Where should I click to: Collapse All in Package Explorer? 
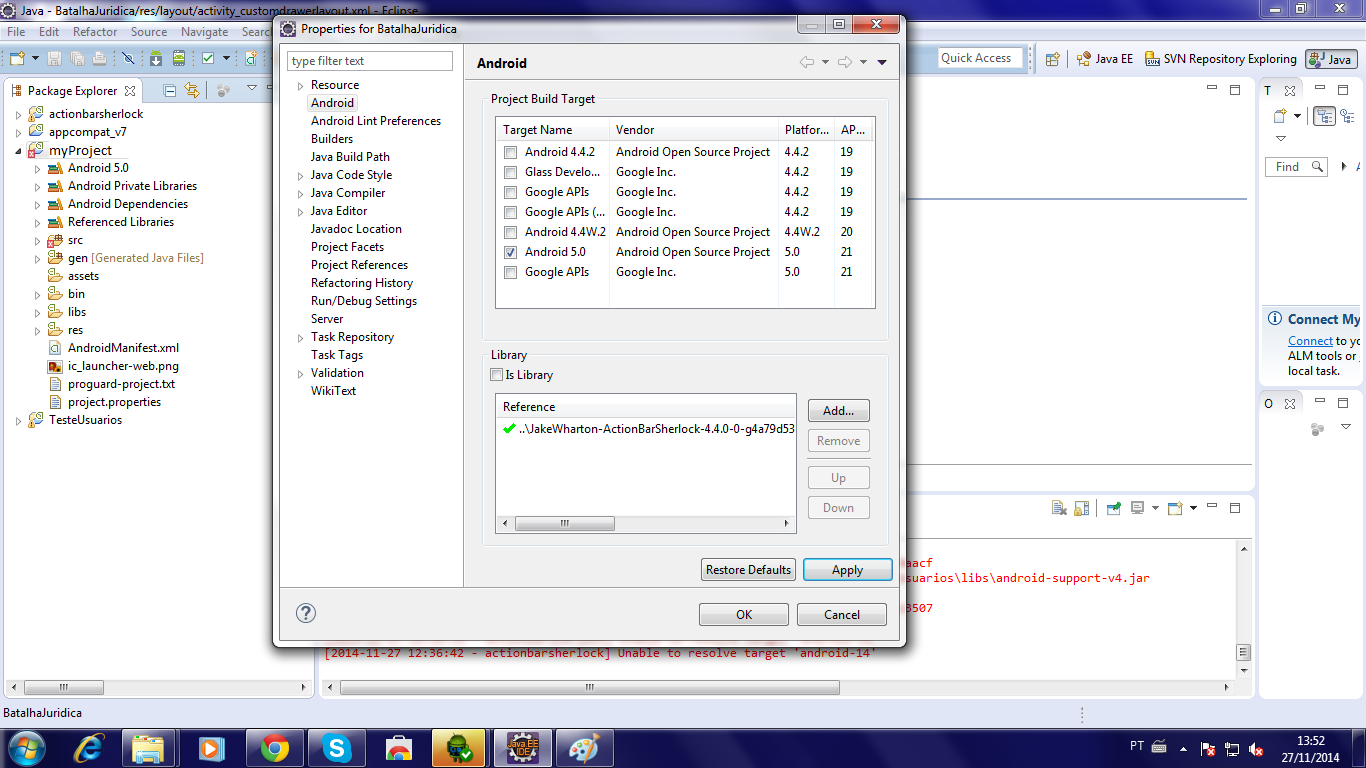[x=170, y=90]
